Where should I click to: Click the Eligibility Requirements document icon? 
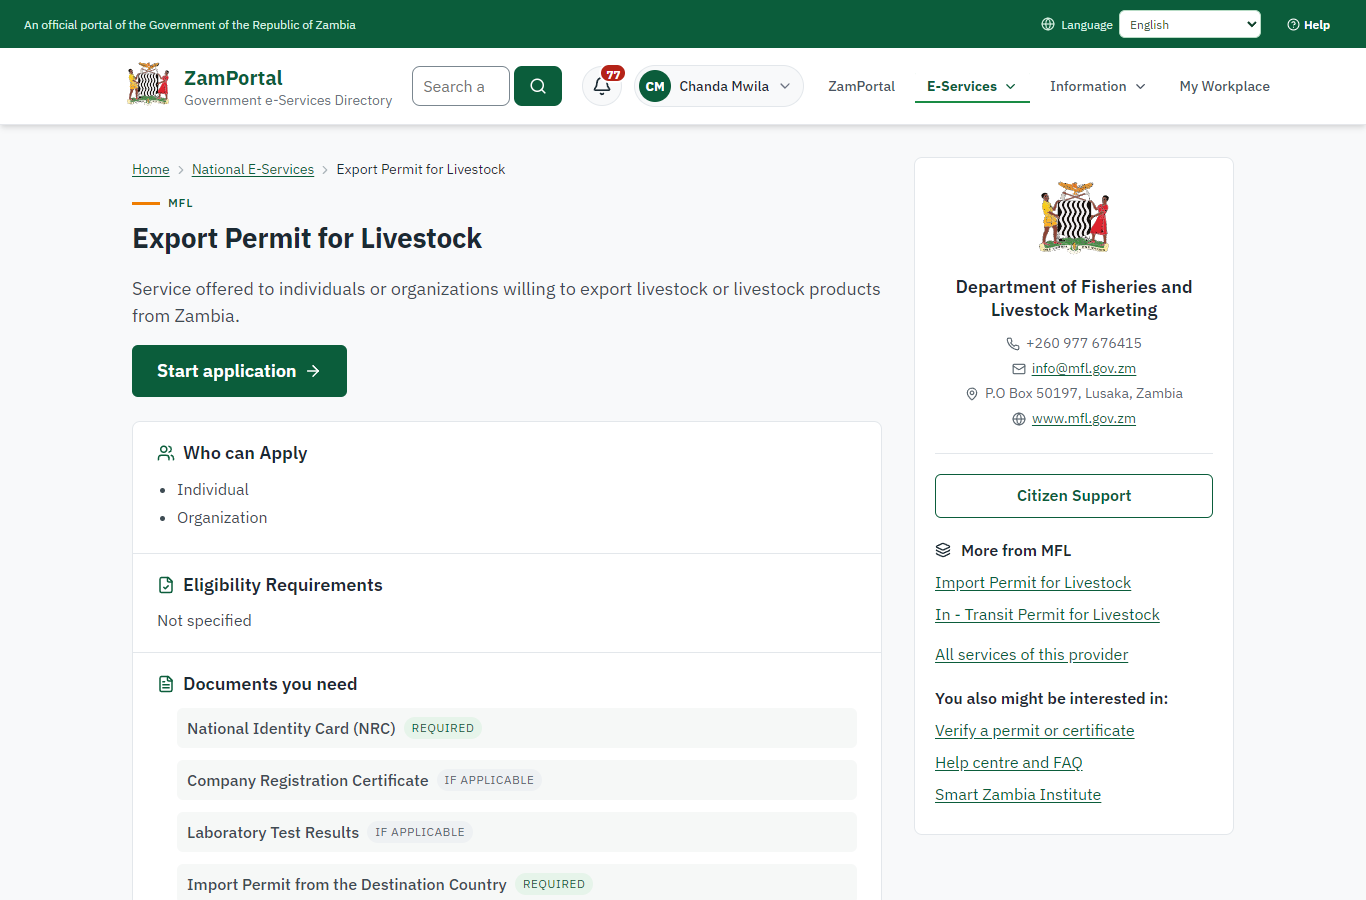(166, 585)
